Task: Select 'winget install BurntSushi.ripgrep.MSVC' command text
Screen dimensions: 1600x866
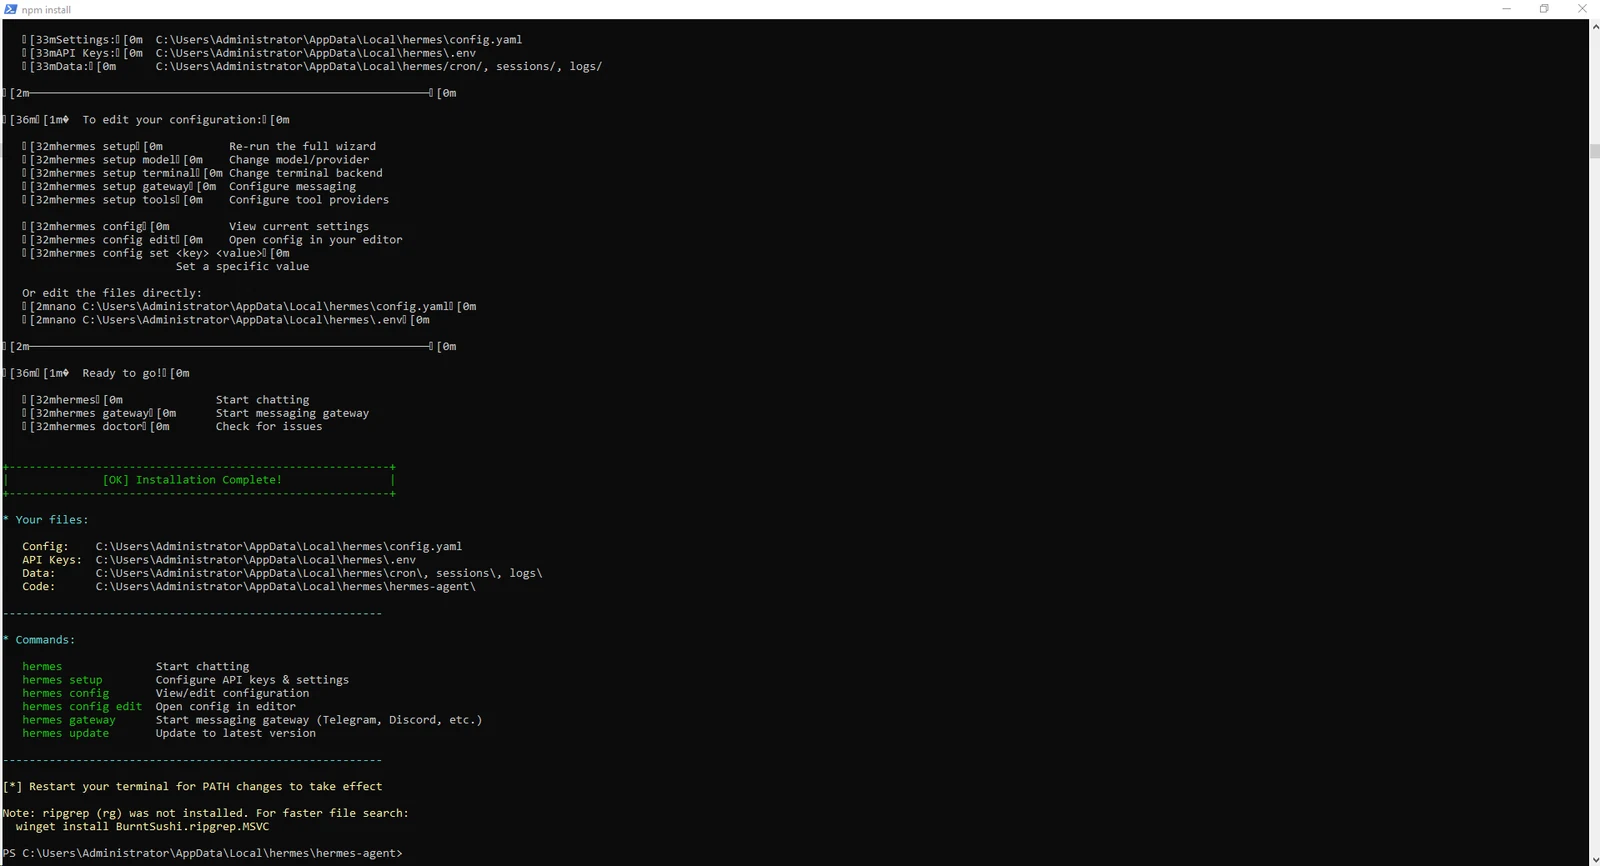Action: [x=142, y=827]
